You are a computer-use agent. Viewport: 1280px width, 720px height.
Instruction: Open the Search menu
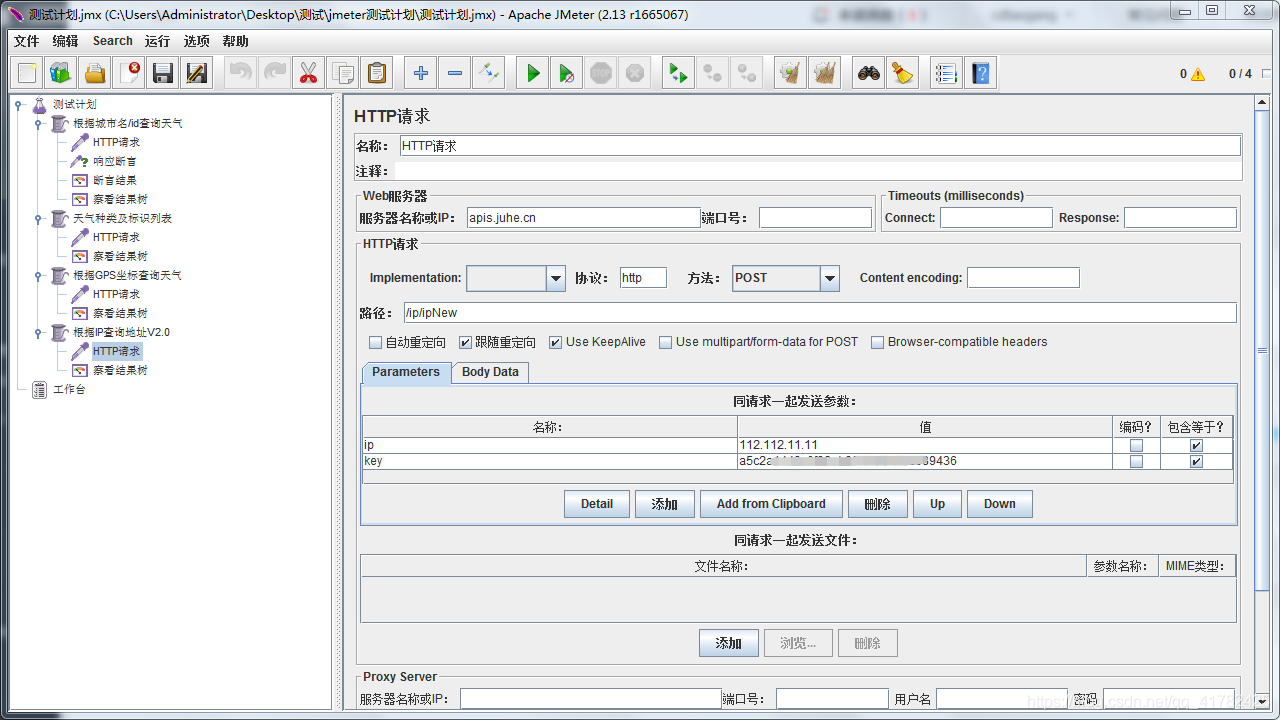[x=113, y=41]
